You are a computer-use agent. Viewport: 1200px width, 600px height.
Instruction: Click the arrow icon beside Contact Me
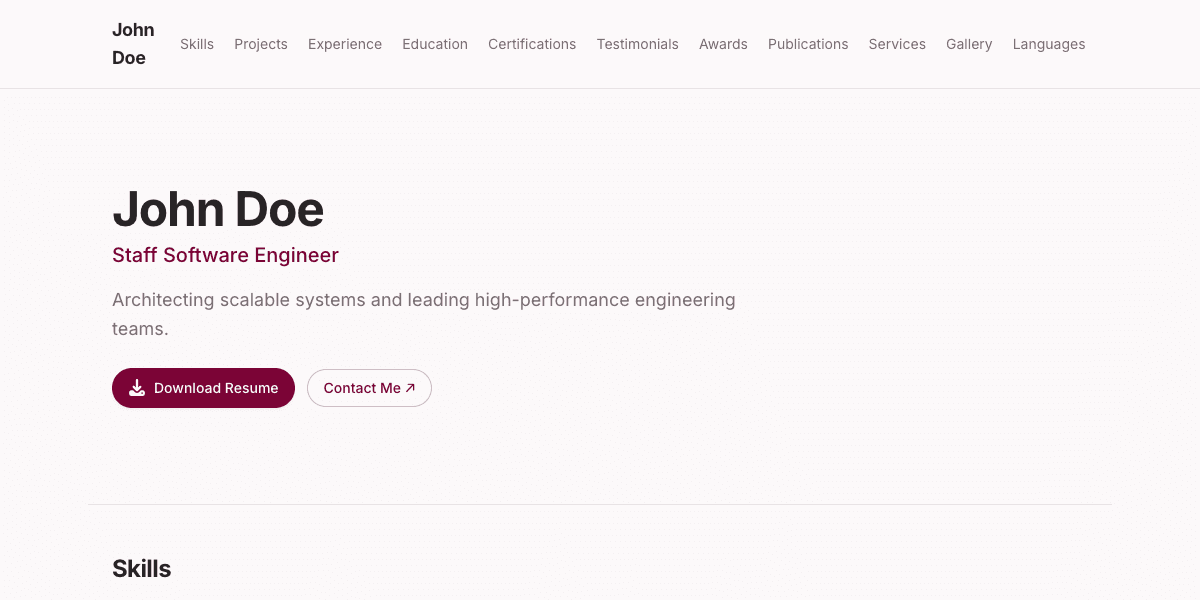(x=410, y=388)
